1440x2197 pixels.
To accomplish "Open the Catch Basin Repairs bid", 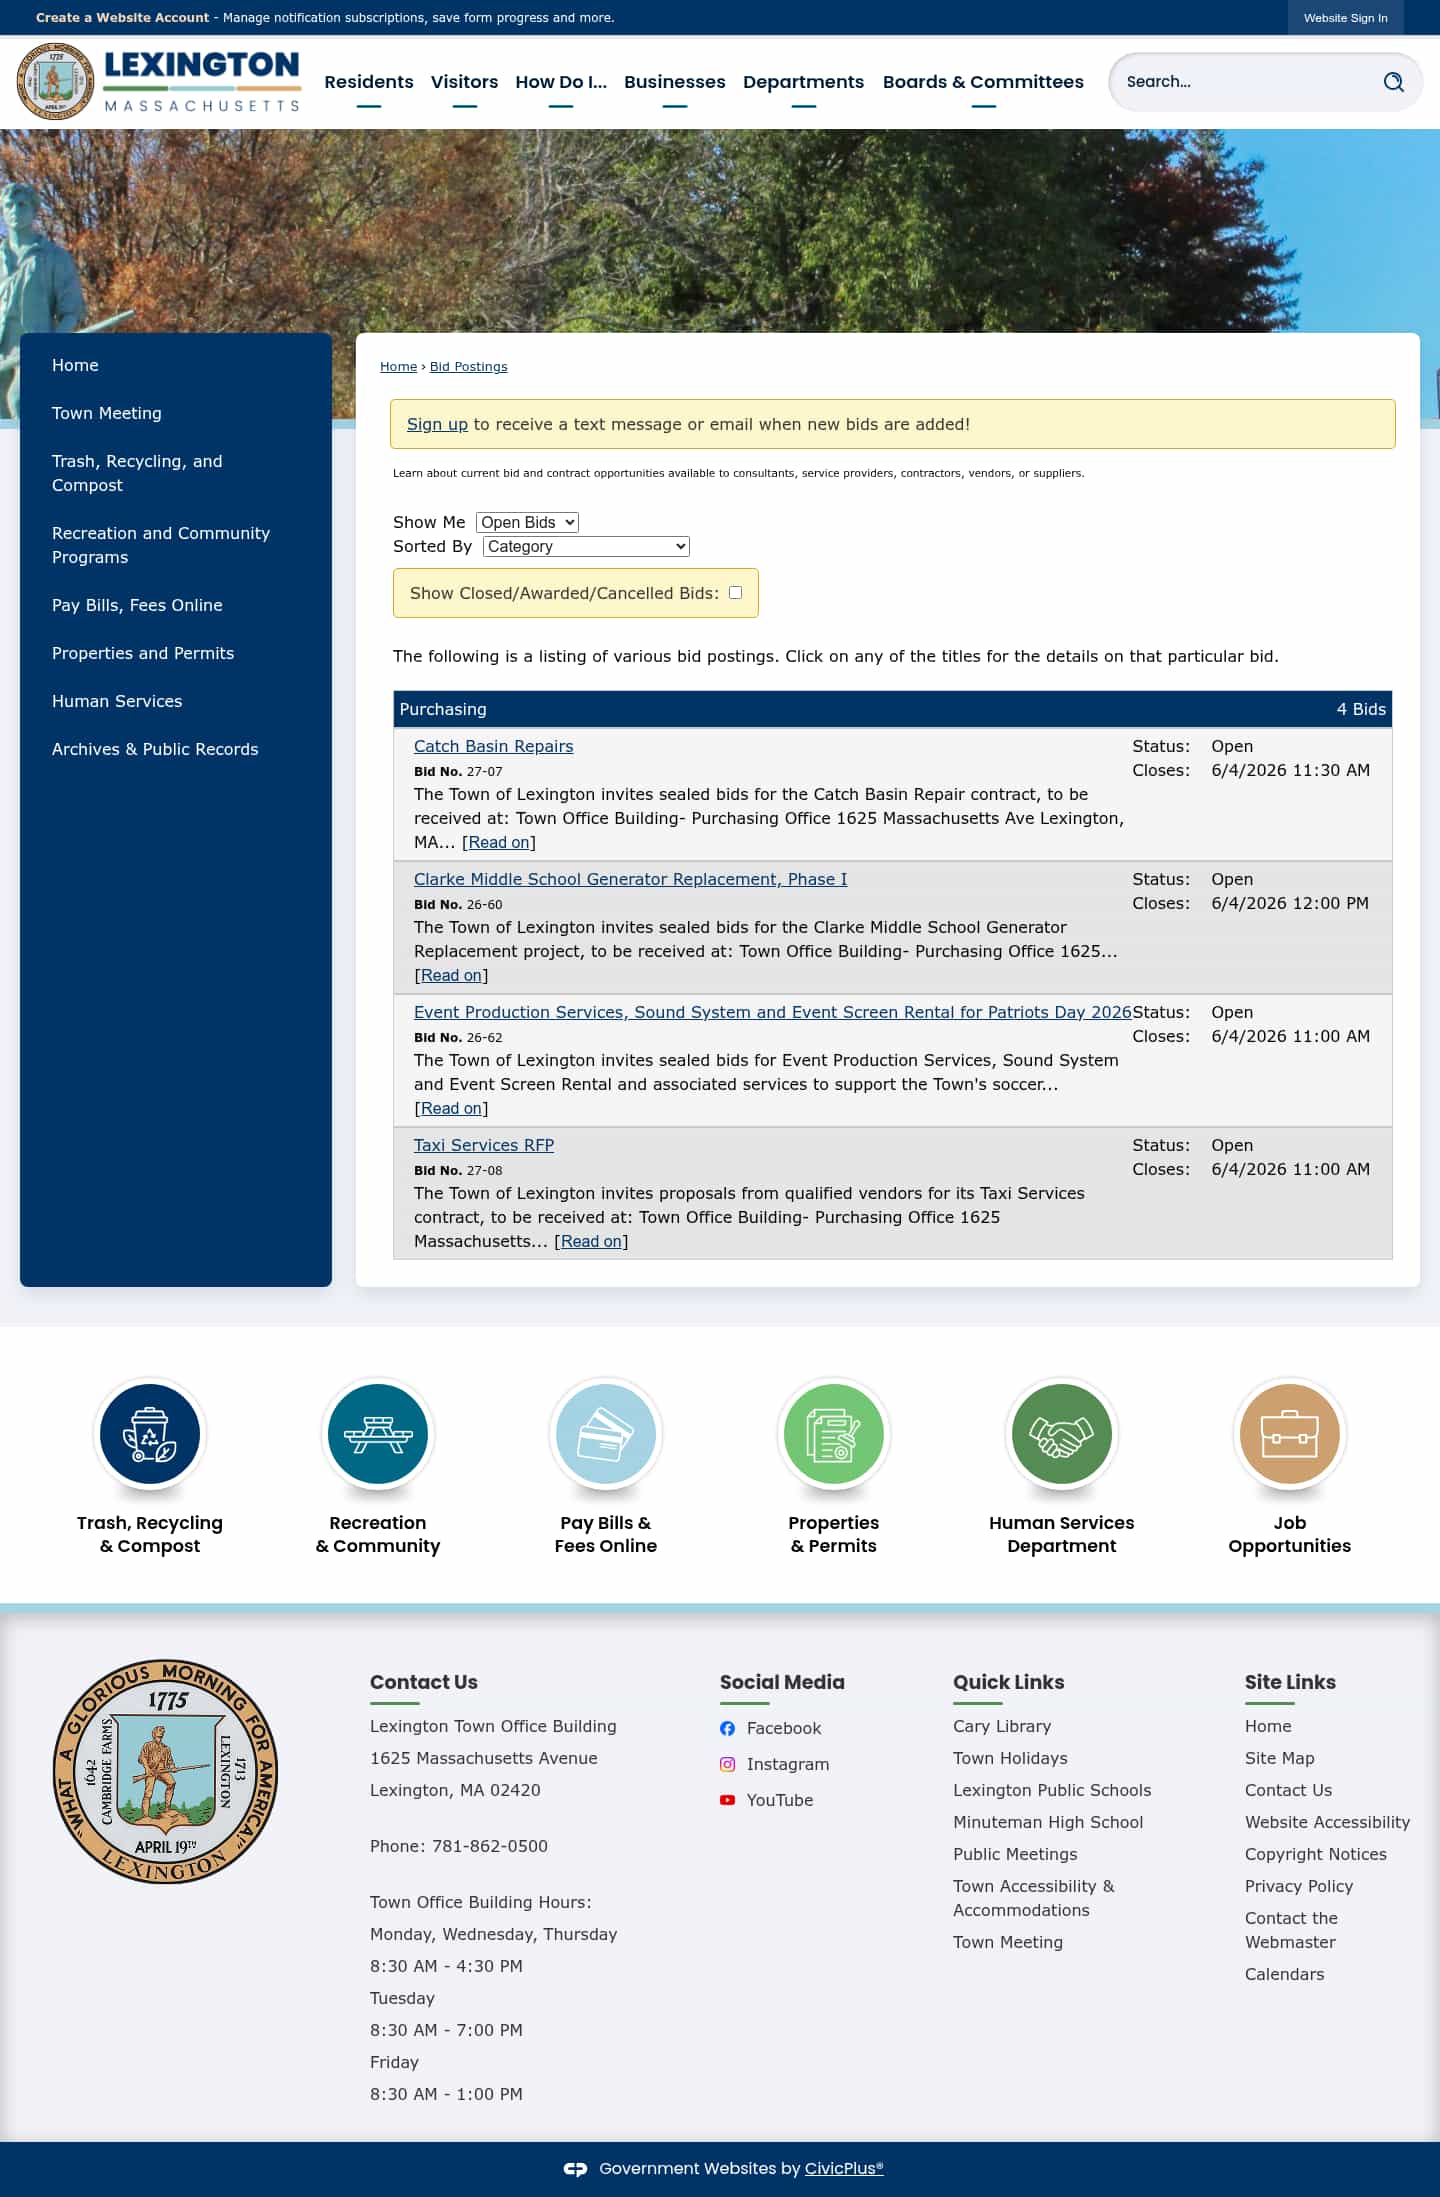I will coord(493,746).
